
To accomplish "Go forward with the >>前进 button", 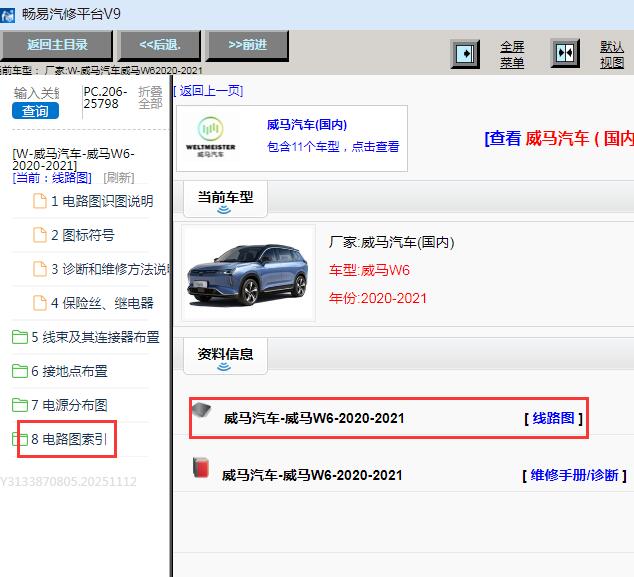I will click(247, 45).
